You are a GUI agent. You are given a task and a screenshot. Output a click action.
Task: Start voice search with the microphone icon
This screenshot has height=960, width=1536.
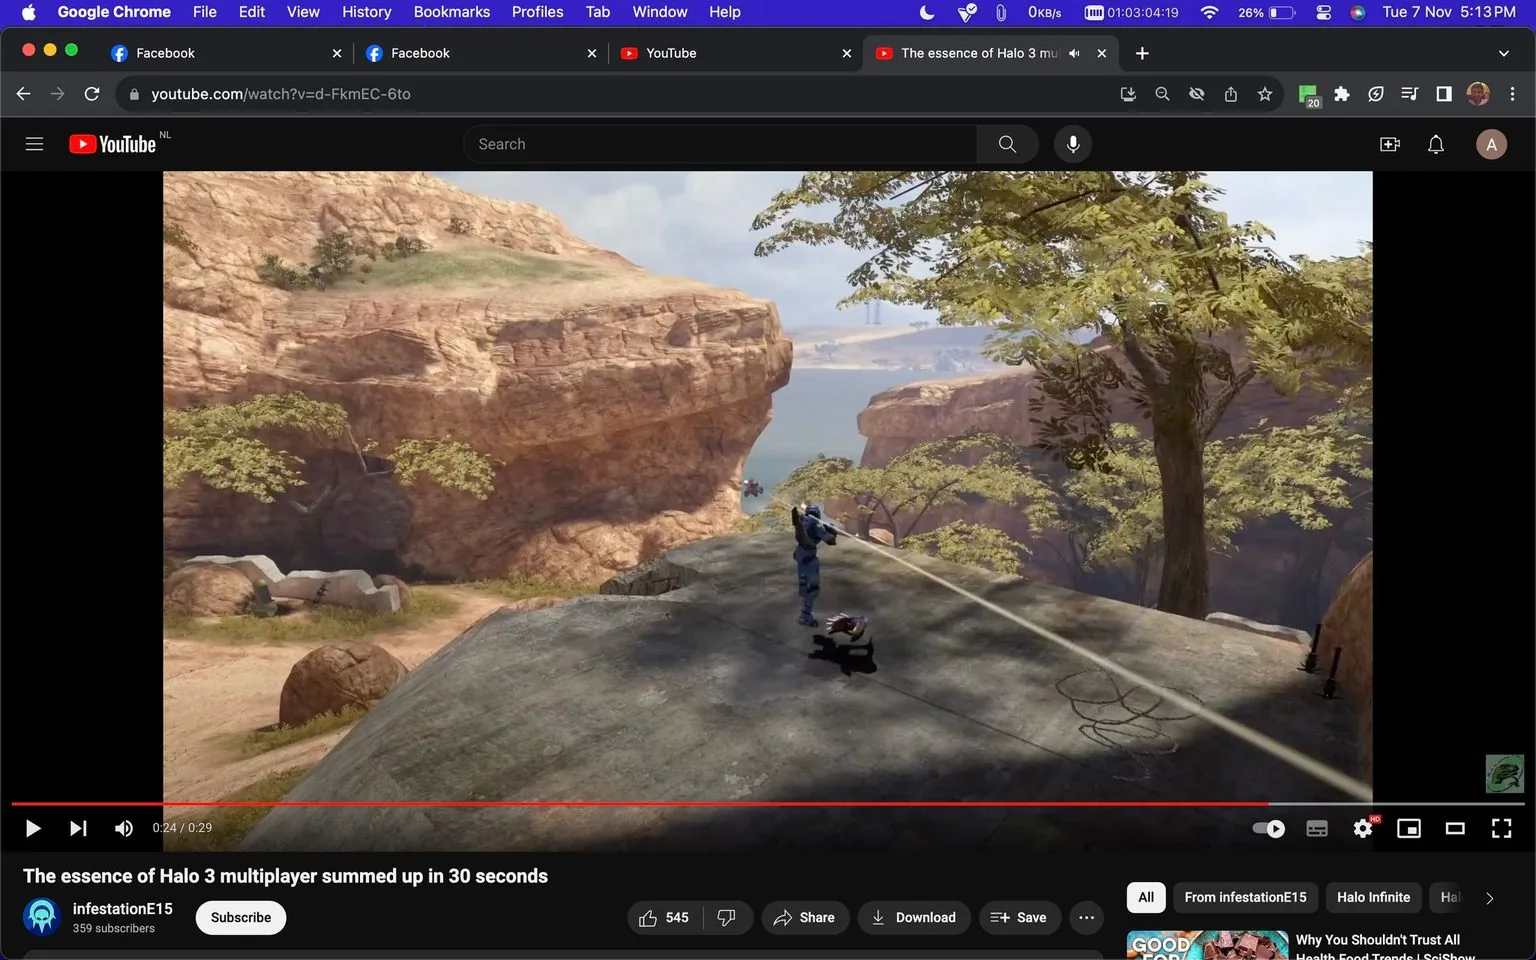1072,143
